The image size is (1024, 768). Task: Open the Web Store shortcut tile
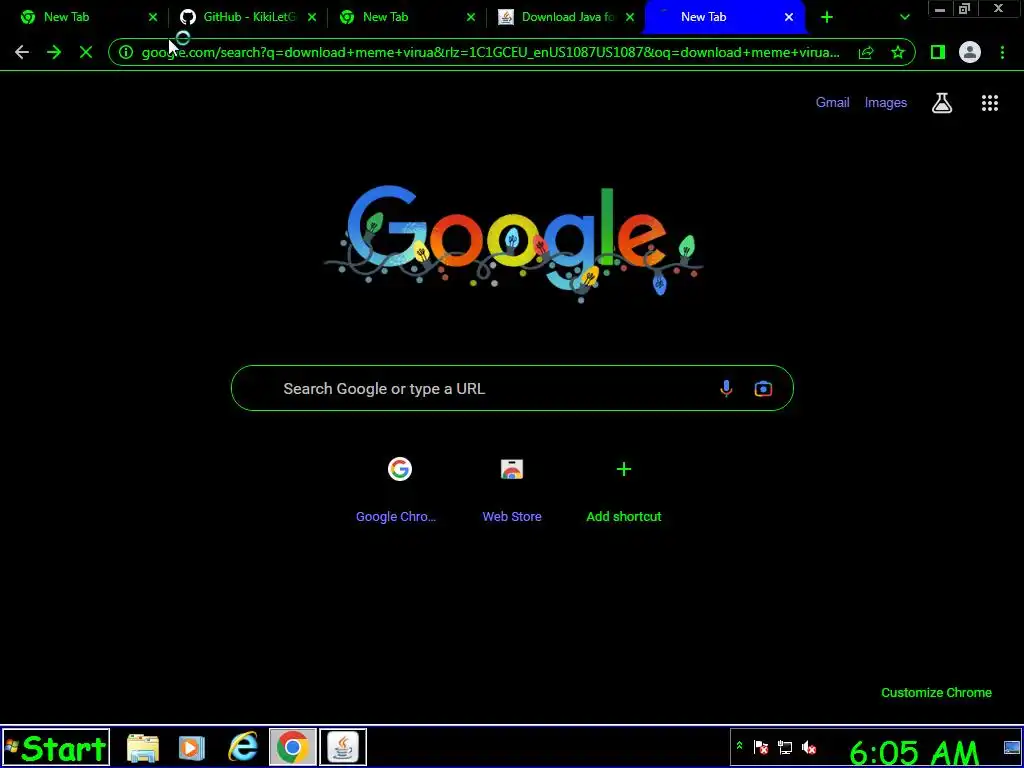pos(511,490)
